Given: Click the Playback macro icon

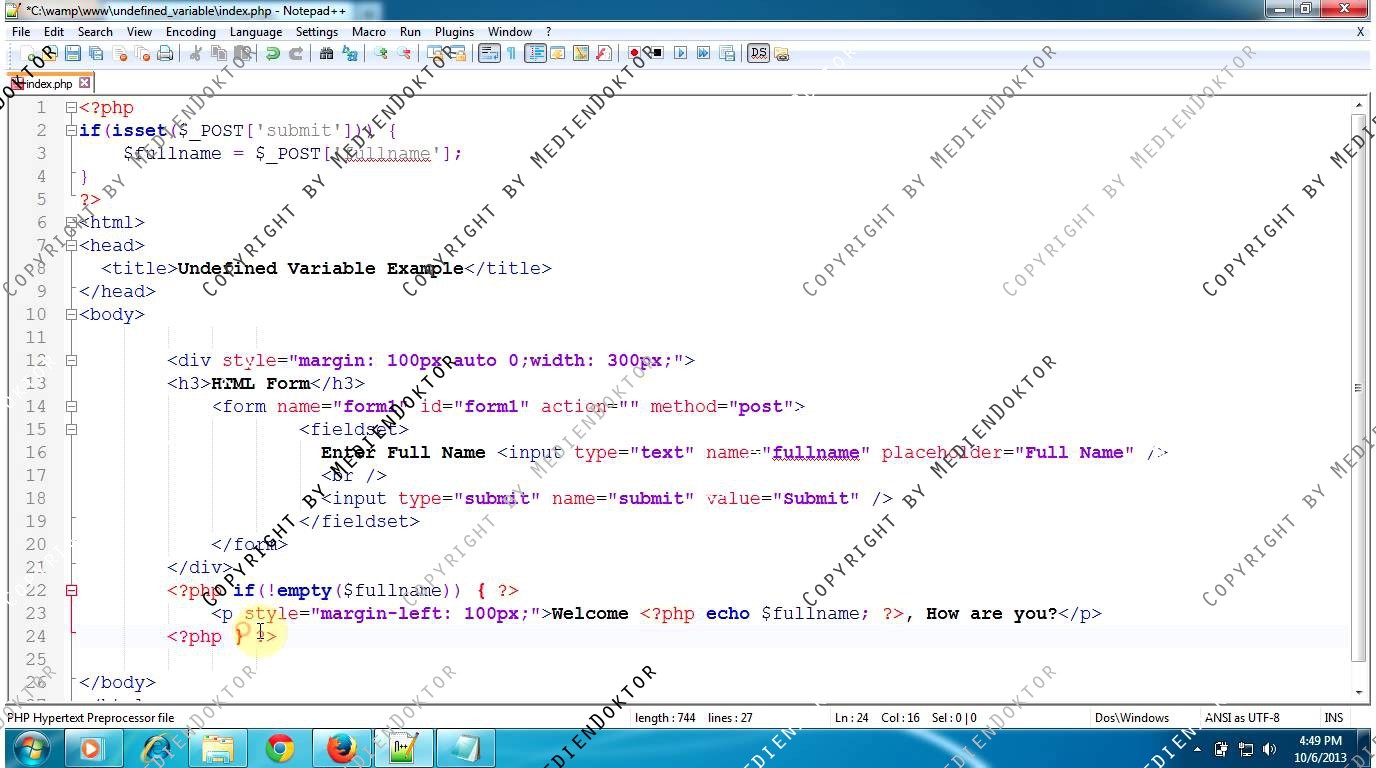Looking at the screenshot, I should [x=680, y=54].
